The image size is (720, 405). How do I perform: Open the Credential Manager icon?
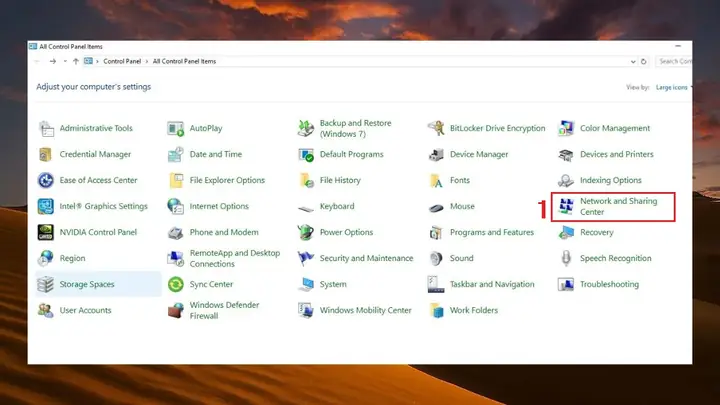(46, 155)
